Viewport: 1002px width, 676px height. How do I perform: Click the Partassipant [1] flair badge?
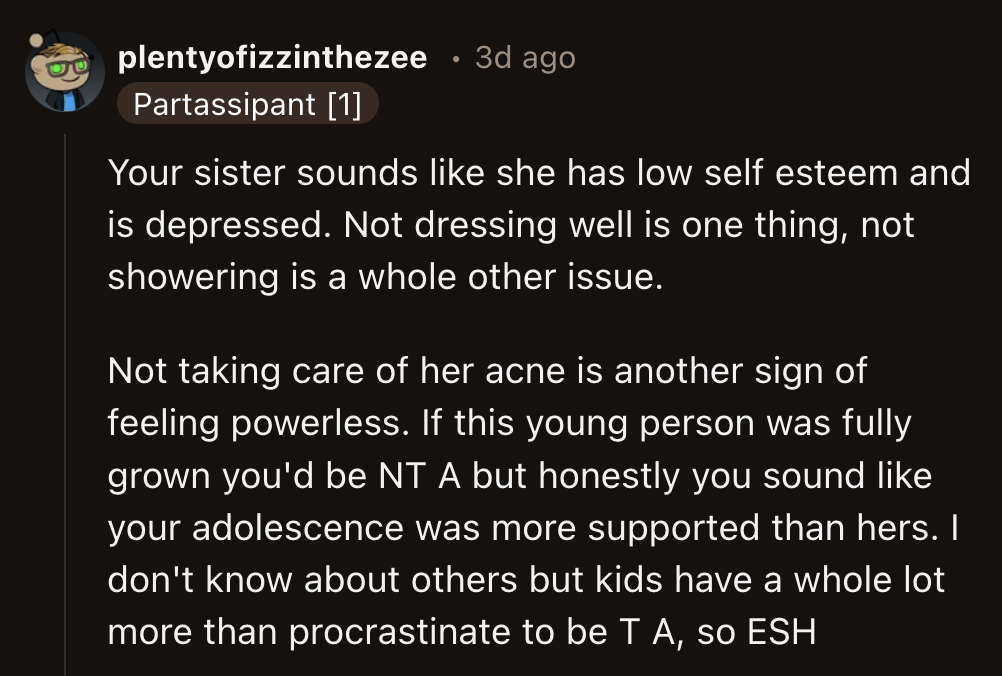click(x=248, y=103)
